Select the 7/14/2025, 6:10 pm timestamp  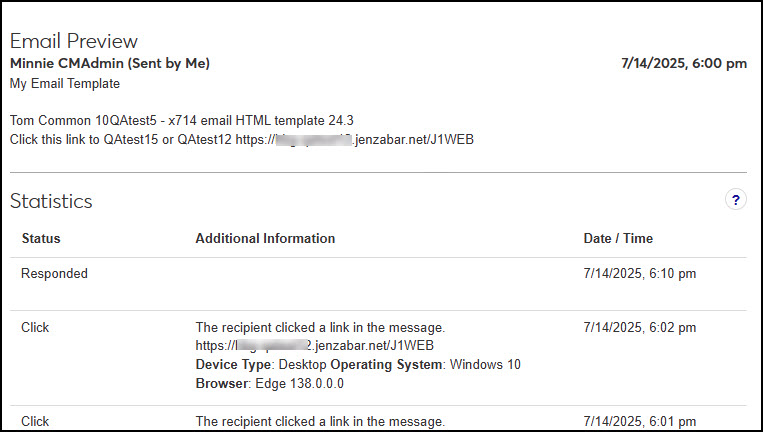click(x=639, y=273)
